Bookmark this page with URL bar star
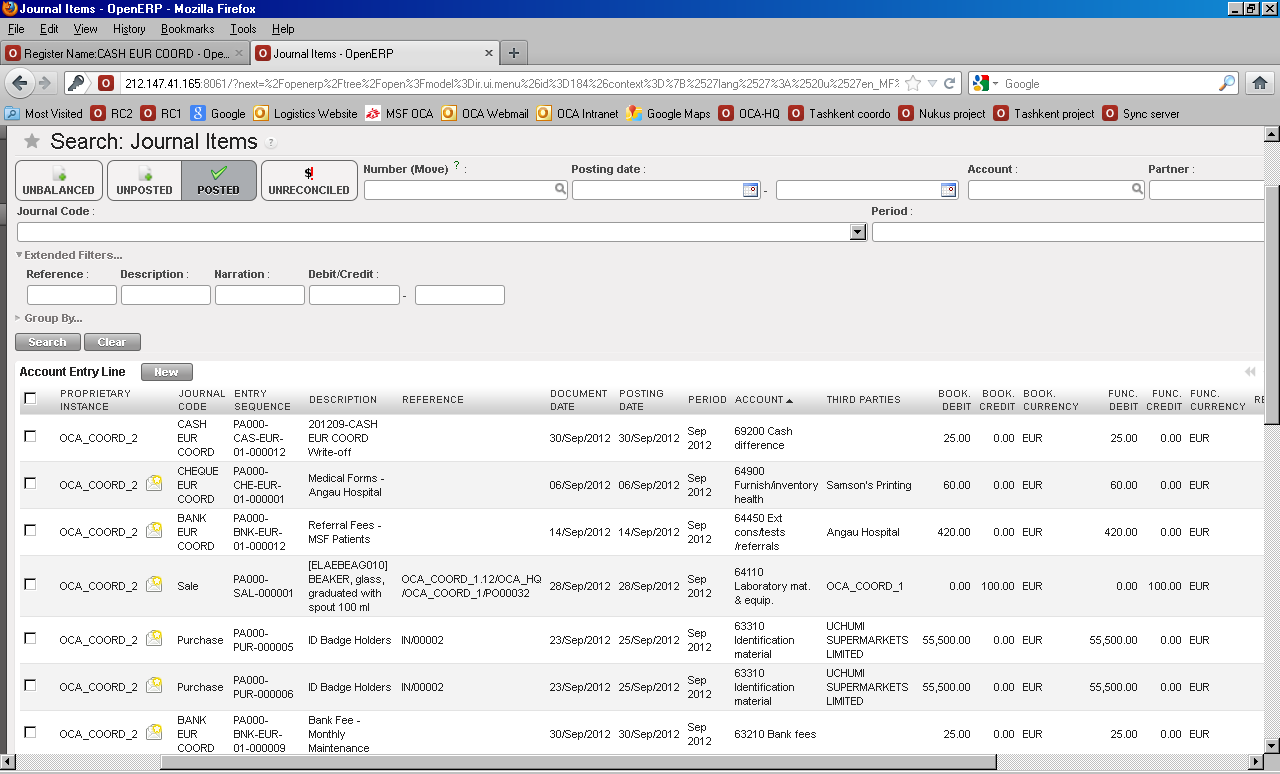Viewport: 1280px width, 774px height. (x=912, y=83)
